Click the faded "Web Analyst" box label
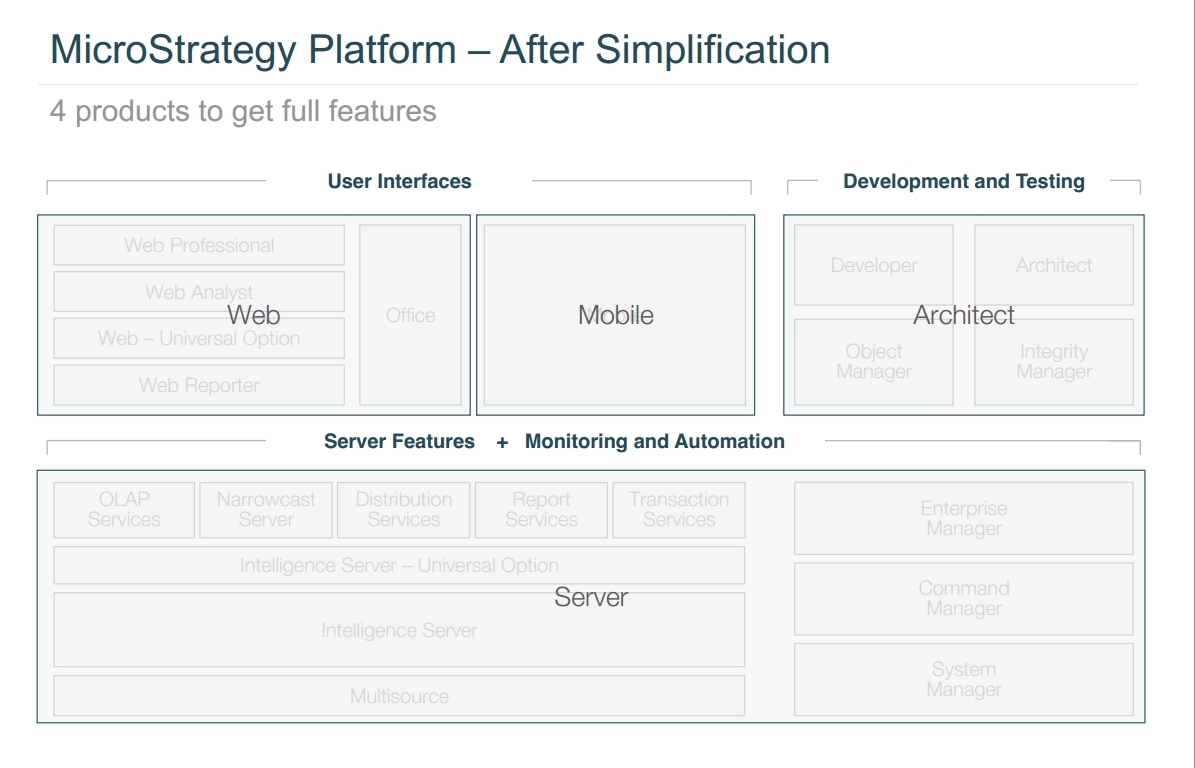 [199, 292]
